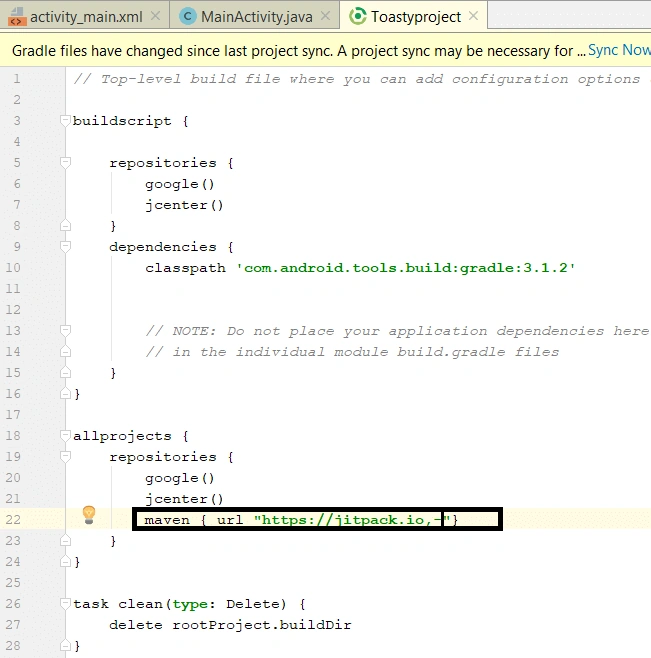The image size is (651, 658).
Task: Click 'repositories' keyword on line 19
Action: [163, 457]
